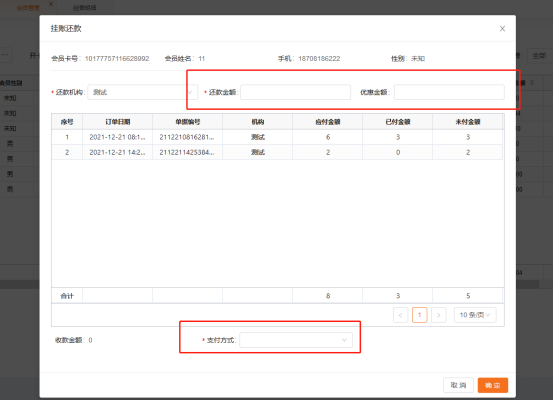Go to next page arrow in pagination
Screen dimensions: 553x401
coord(438,315)
